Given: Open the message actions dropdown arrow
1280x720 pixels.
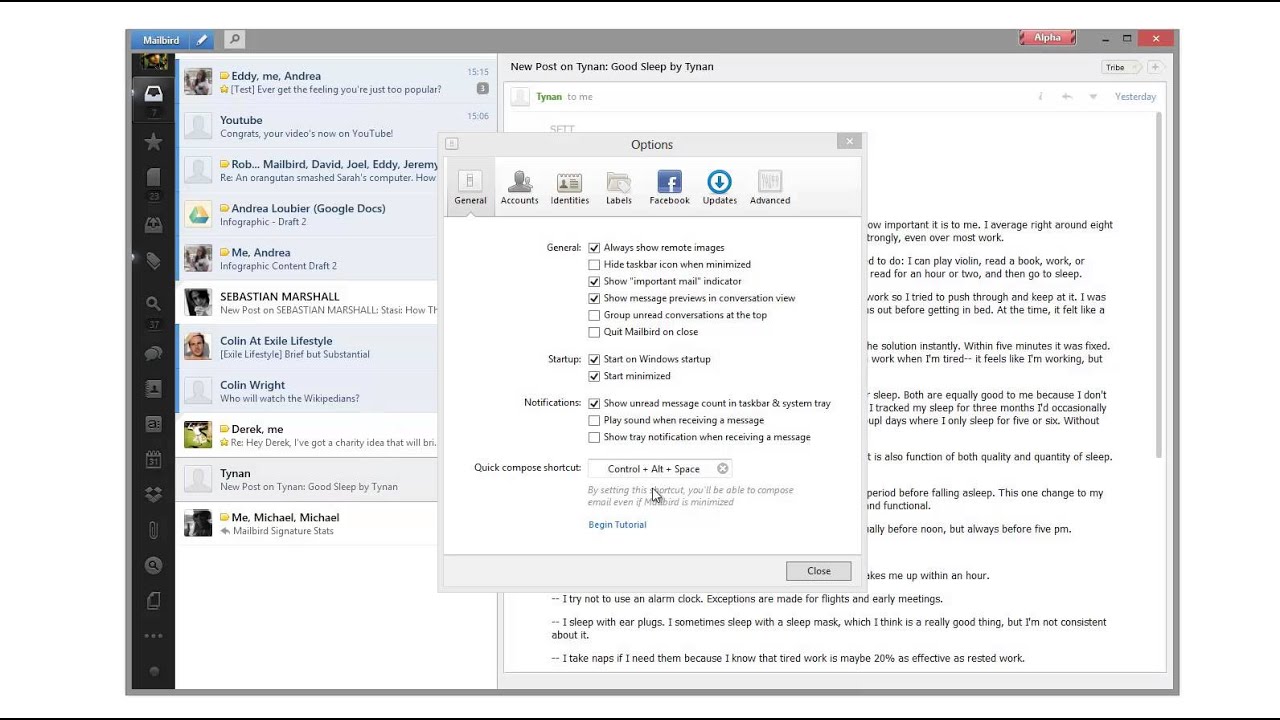Looking at the screenshot, I should [1093, 97].
